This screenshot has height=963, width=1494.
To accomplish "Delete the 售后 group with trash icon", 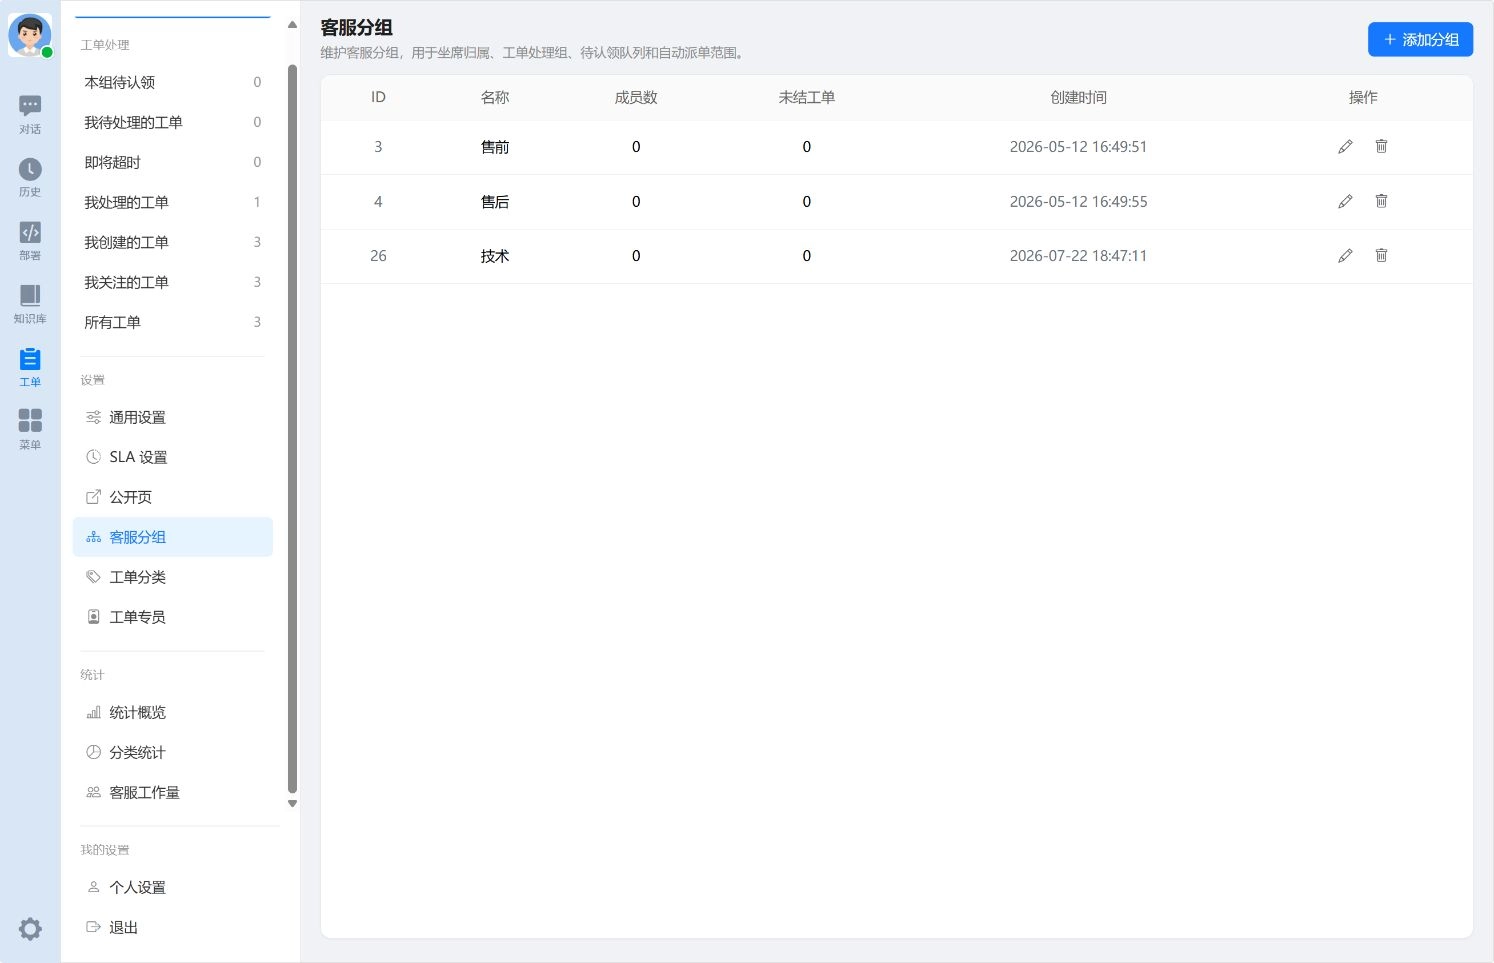I will click(1381, 201).
